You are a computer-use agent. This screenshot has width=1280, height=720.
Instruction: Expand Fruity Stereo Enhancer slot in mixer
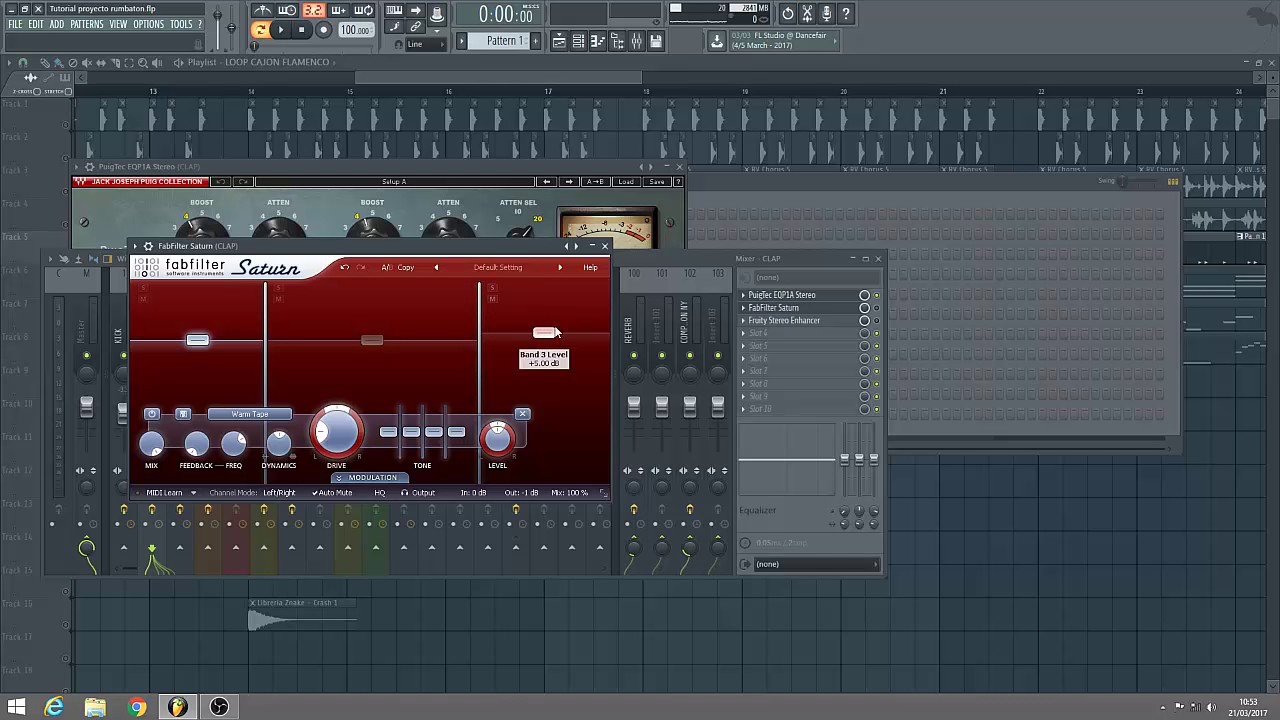point(743,321)
